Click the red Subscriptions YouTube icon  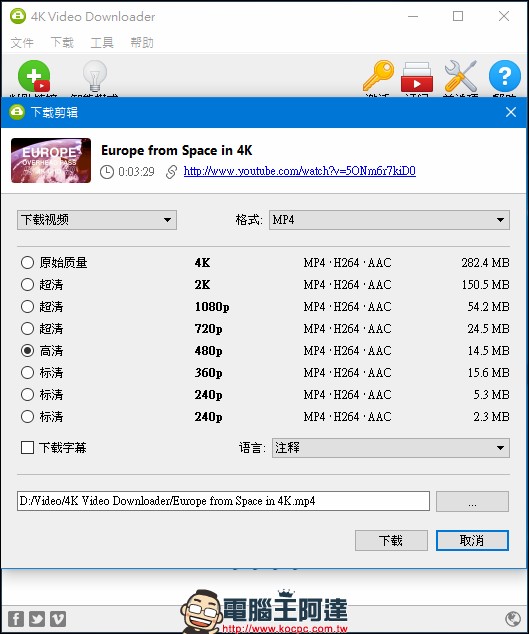pyautogui.click(x=417, y=77)
